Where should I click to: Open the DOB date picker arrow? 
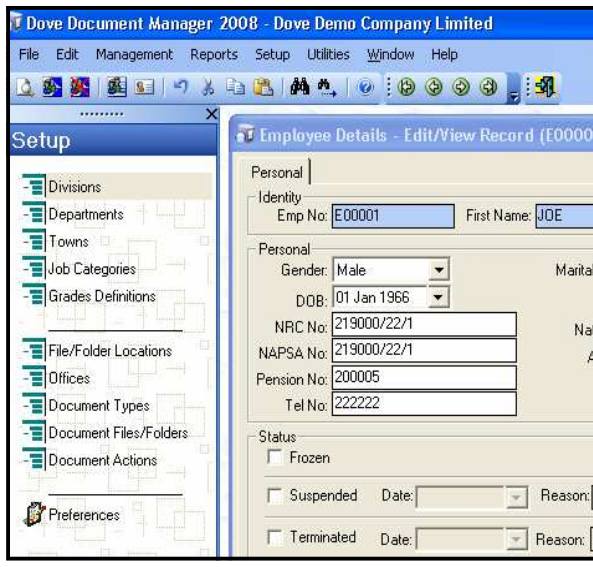(x=438, y=297)
